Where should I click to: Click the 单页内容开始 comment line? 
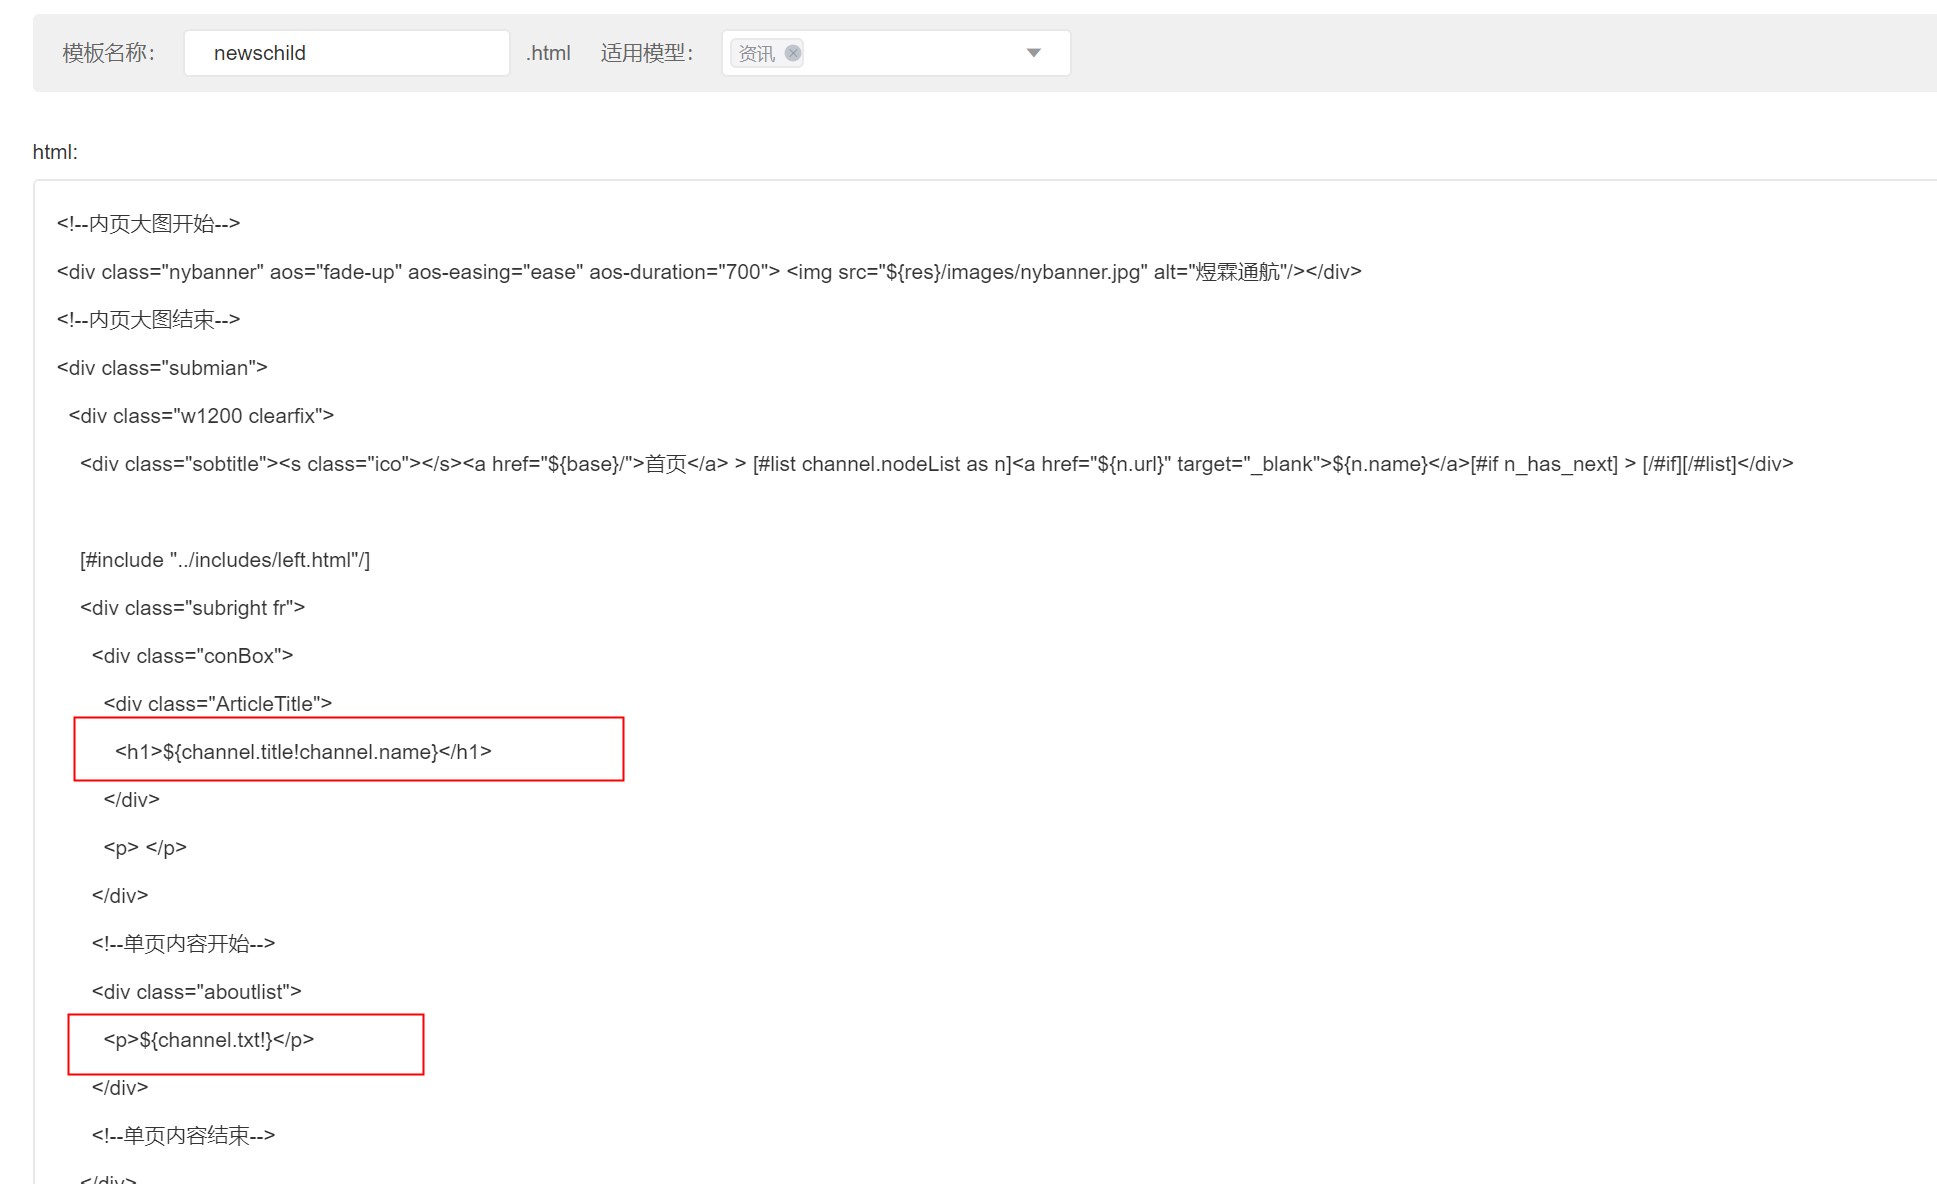click(x=183, y=944)
